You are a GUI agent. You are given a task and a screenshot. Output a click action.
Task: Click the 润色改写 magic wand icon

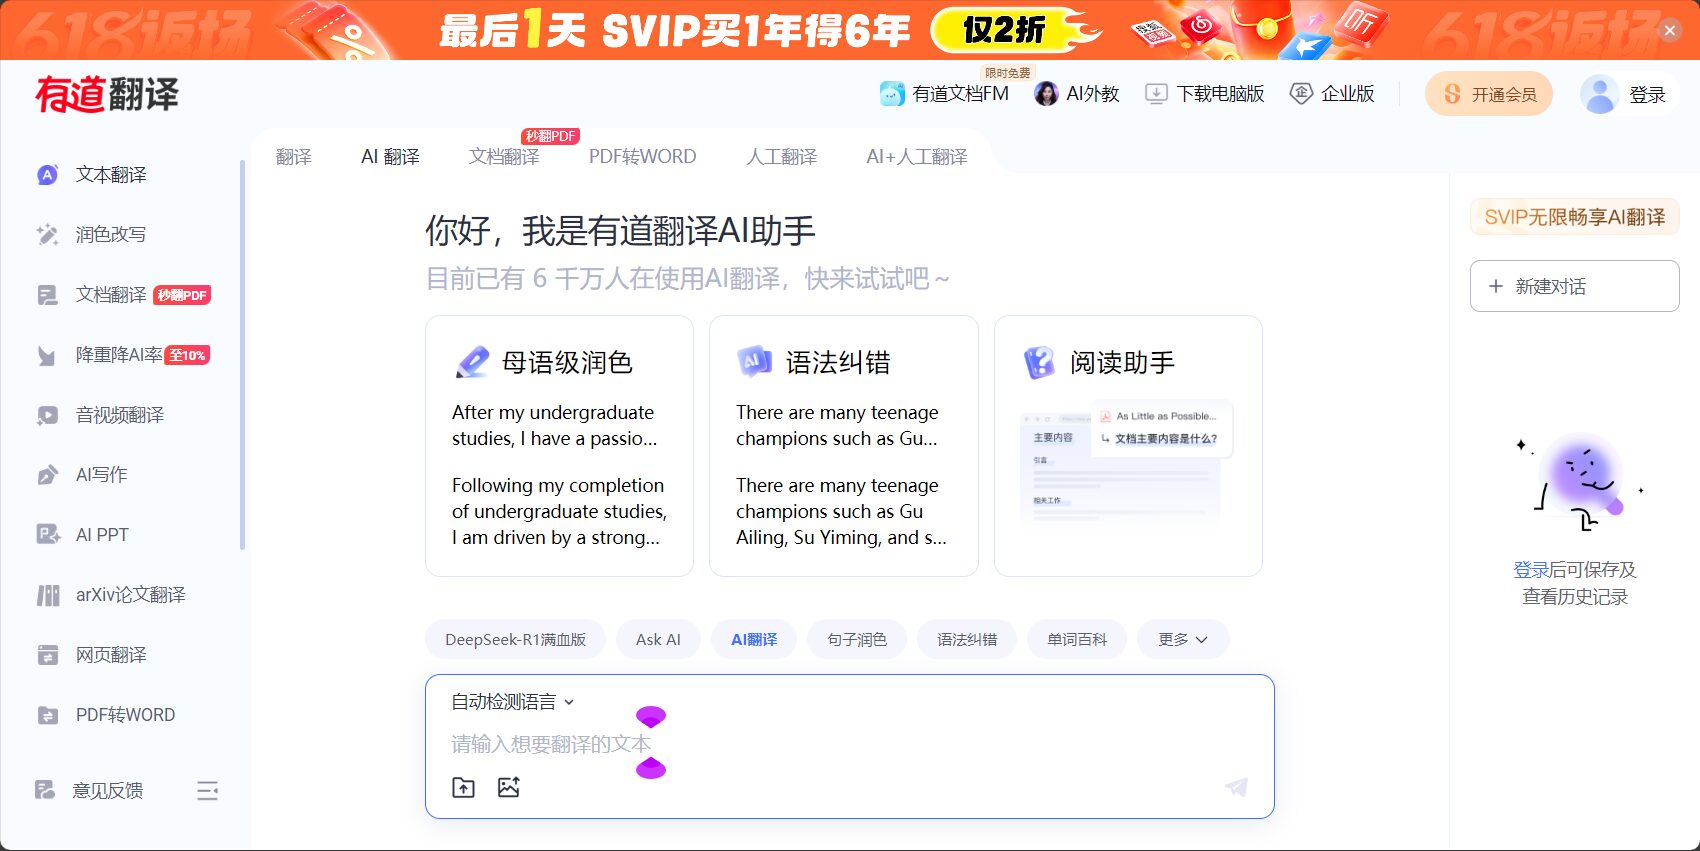[47, 235]
